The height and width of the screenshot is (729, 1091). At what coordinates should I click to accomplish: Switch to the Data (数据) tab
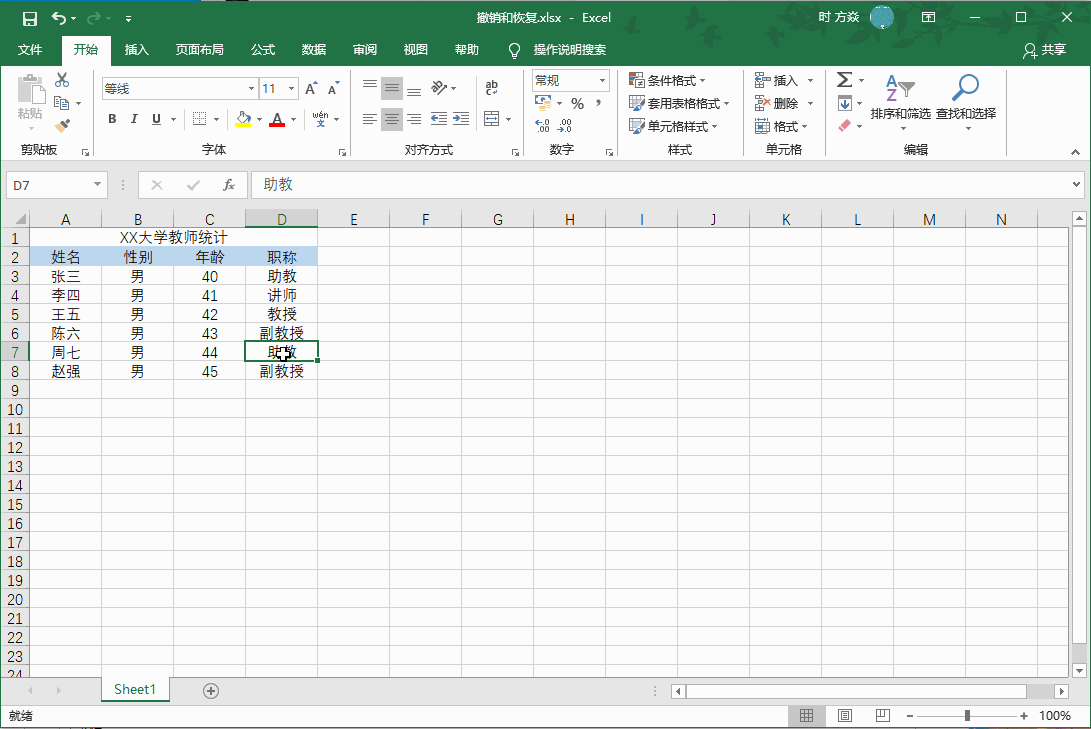(314, 49)
